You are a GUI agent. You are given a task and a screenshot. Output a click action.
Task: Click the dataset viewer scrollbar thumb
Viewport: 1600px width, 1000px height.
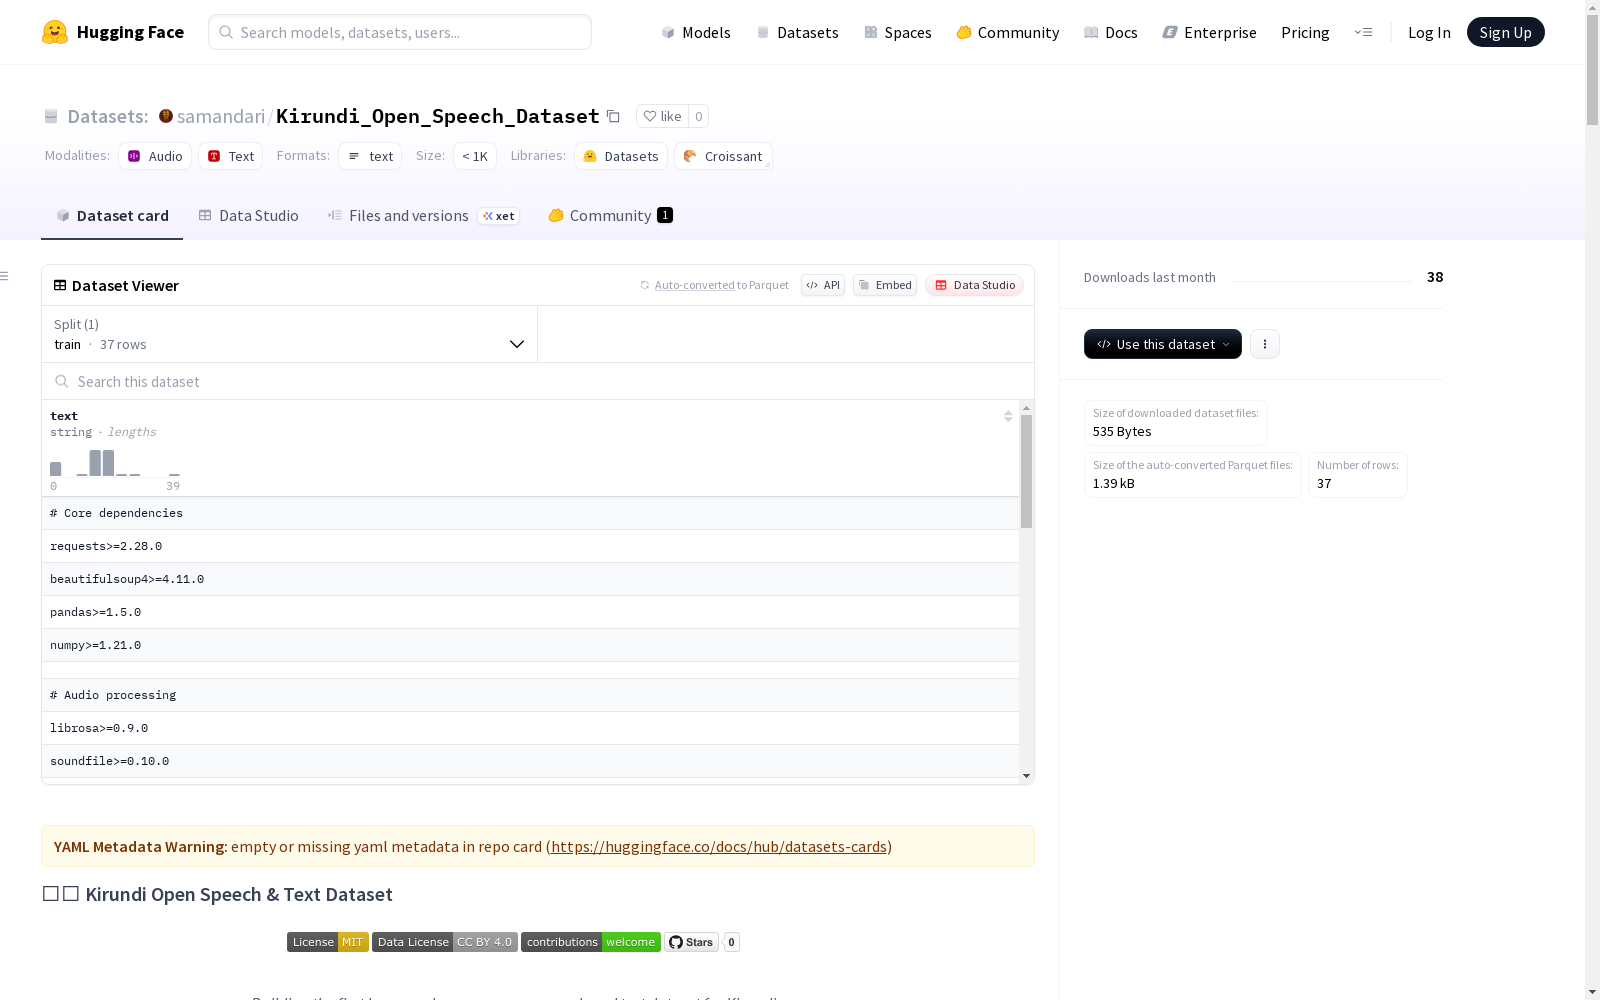point(1026,471)
